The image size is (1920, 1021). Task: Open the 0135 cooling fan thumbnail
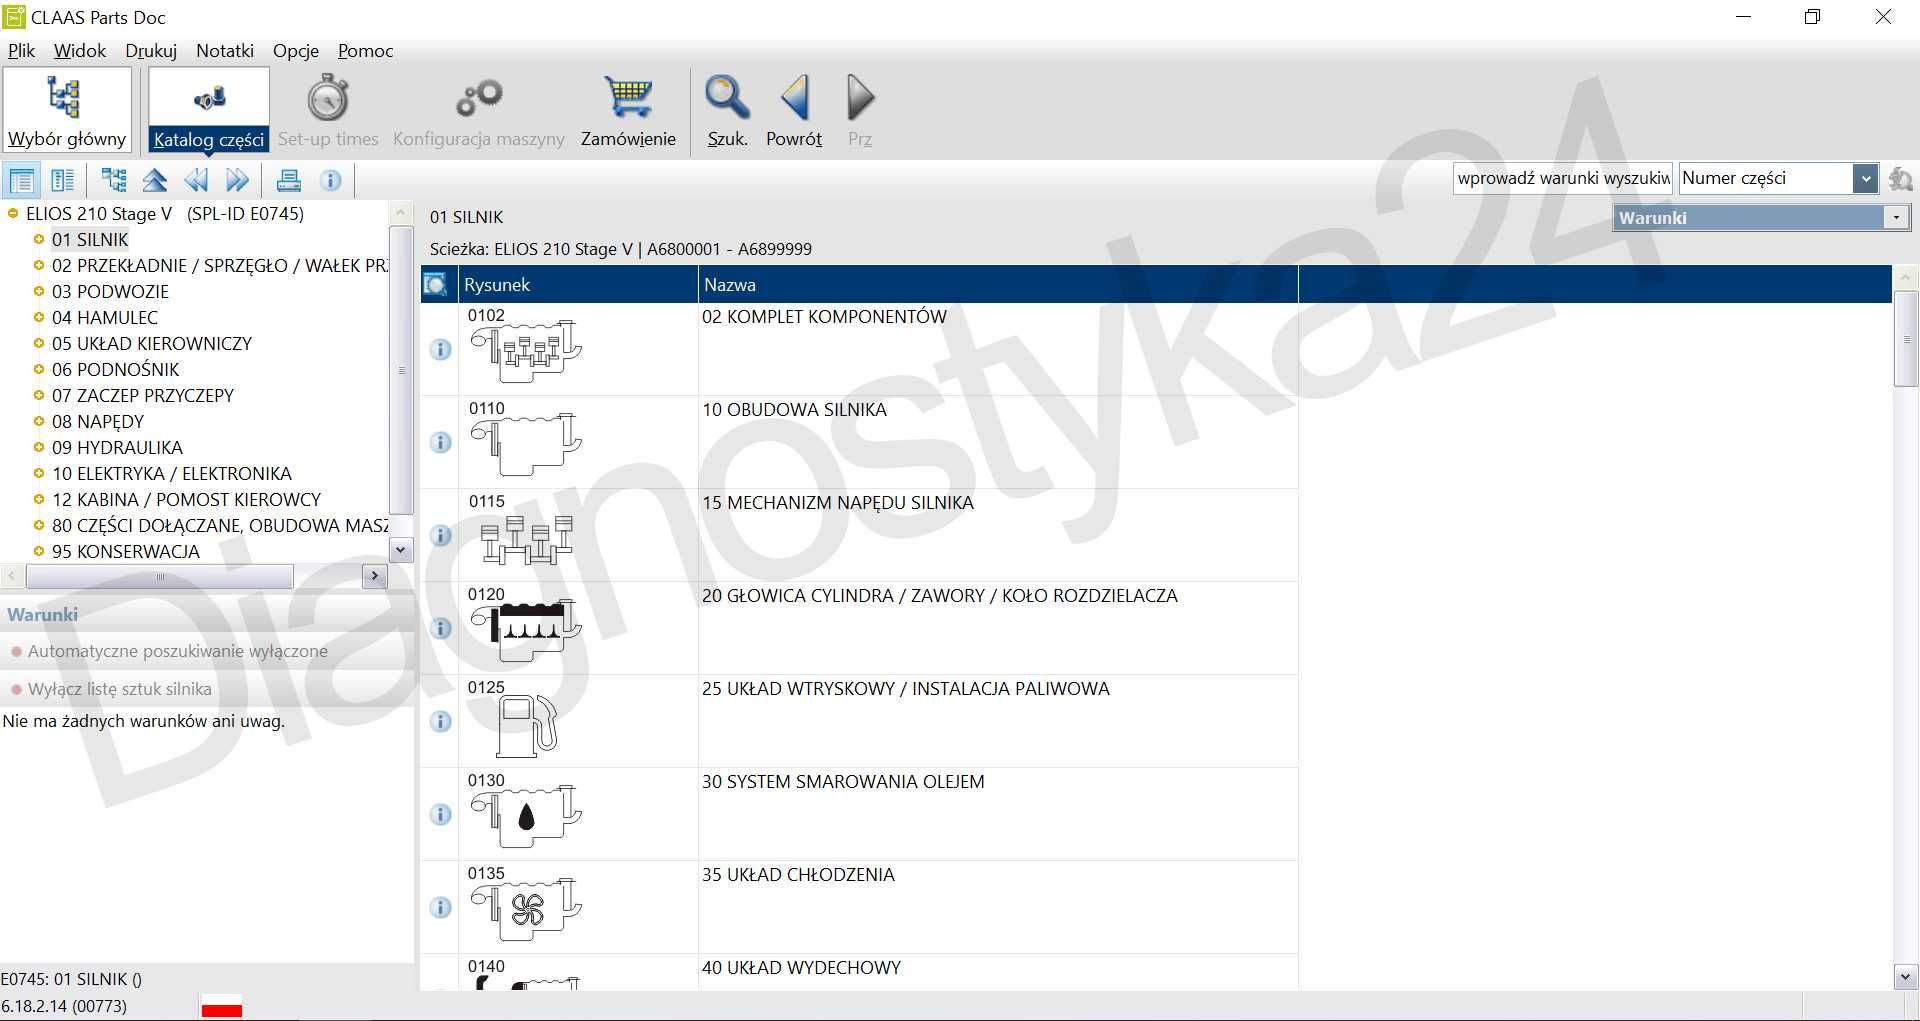pyautogui.click(x=527, y=910)
